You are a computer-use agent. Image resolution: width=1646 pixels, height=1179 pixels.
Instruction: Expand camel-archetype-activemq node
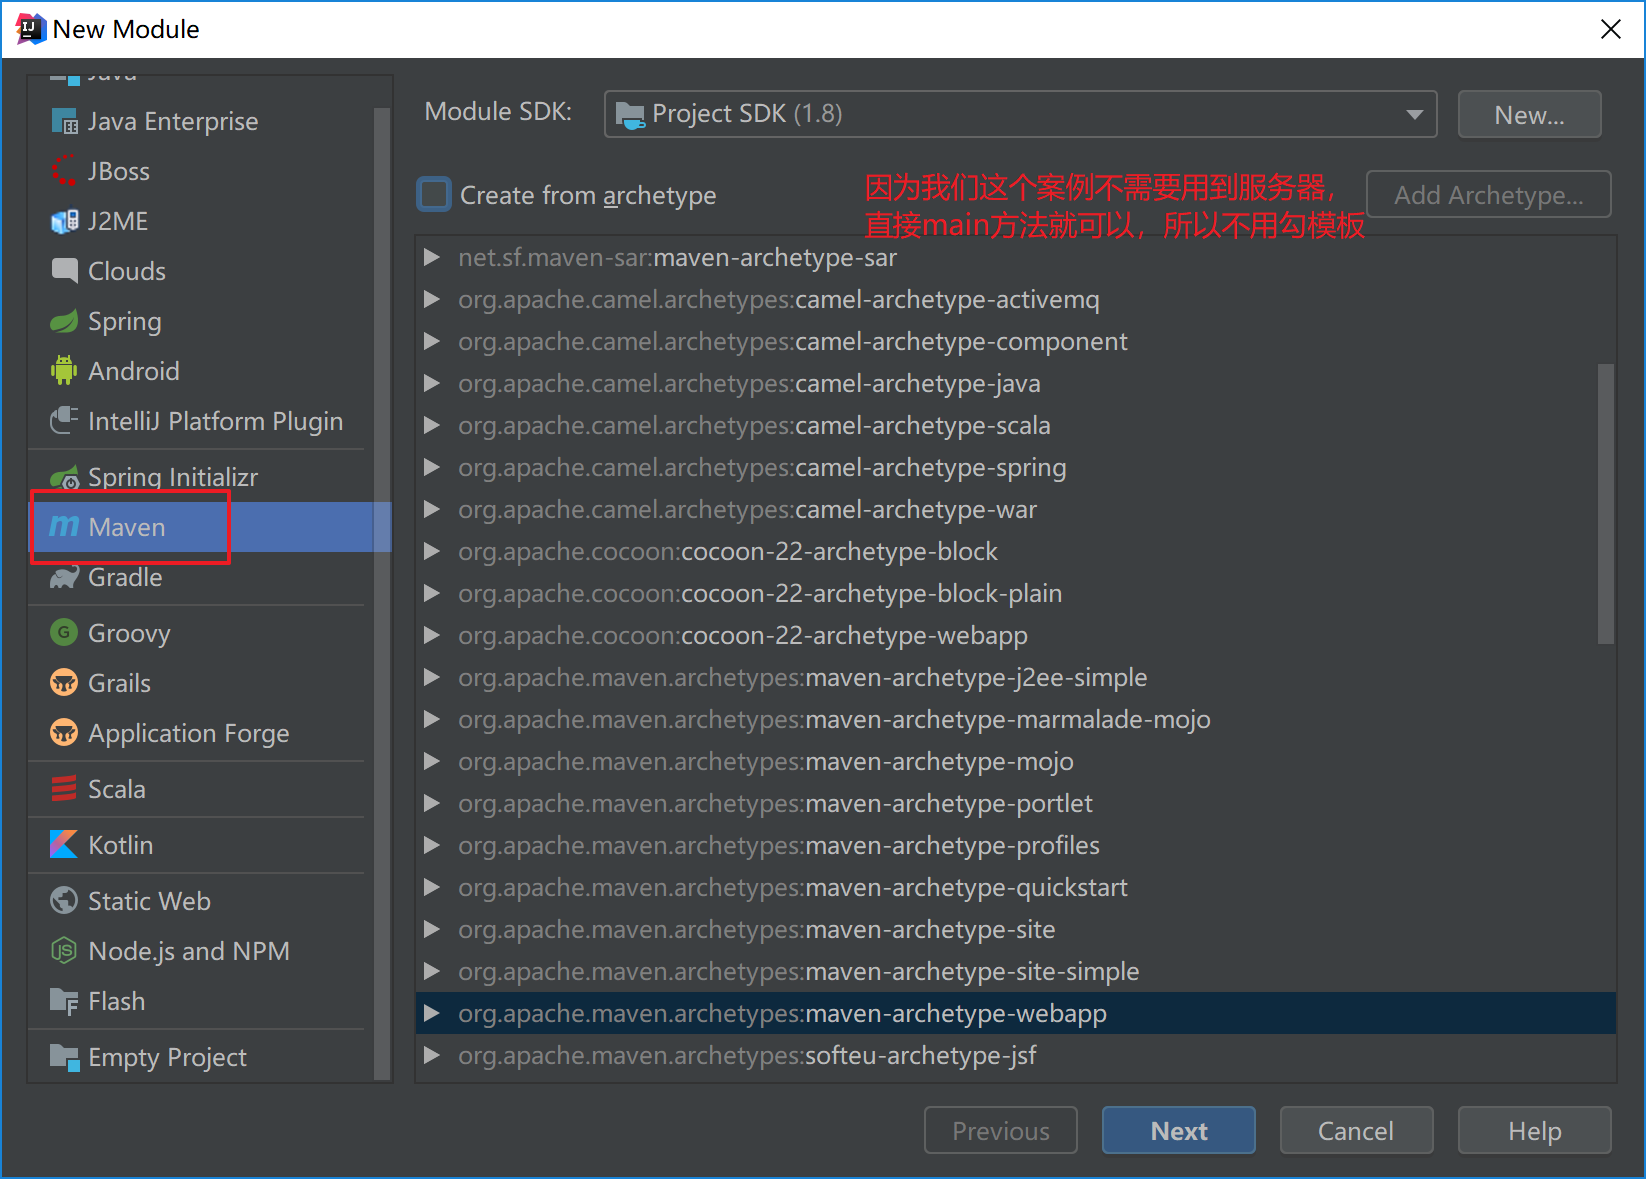click(432, 299)
